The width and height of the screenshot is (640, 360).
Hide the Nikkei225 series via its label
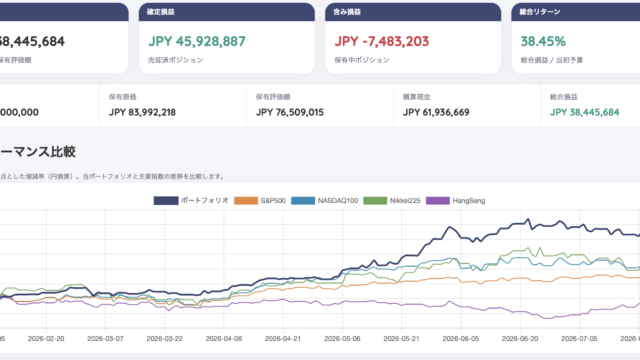[405, 200]
